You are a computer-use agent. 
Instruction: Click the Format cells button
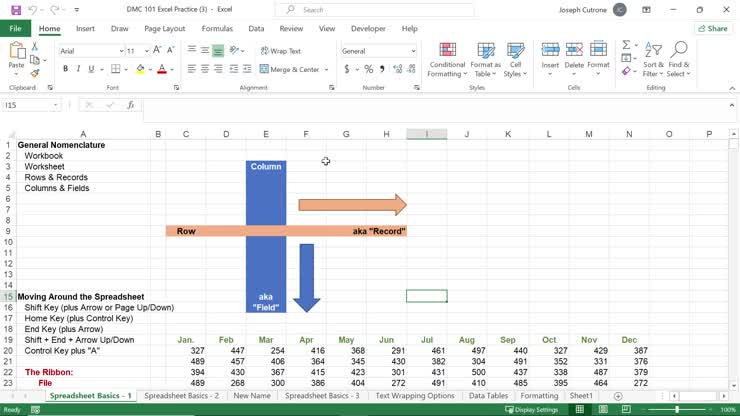coord(598,59)
